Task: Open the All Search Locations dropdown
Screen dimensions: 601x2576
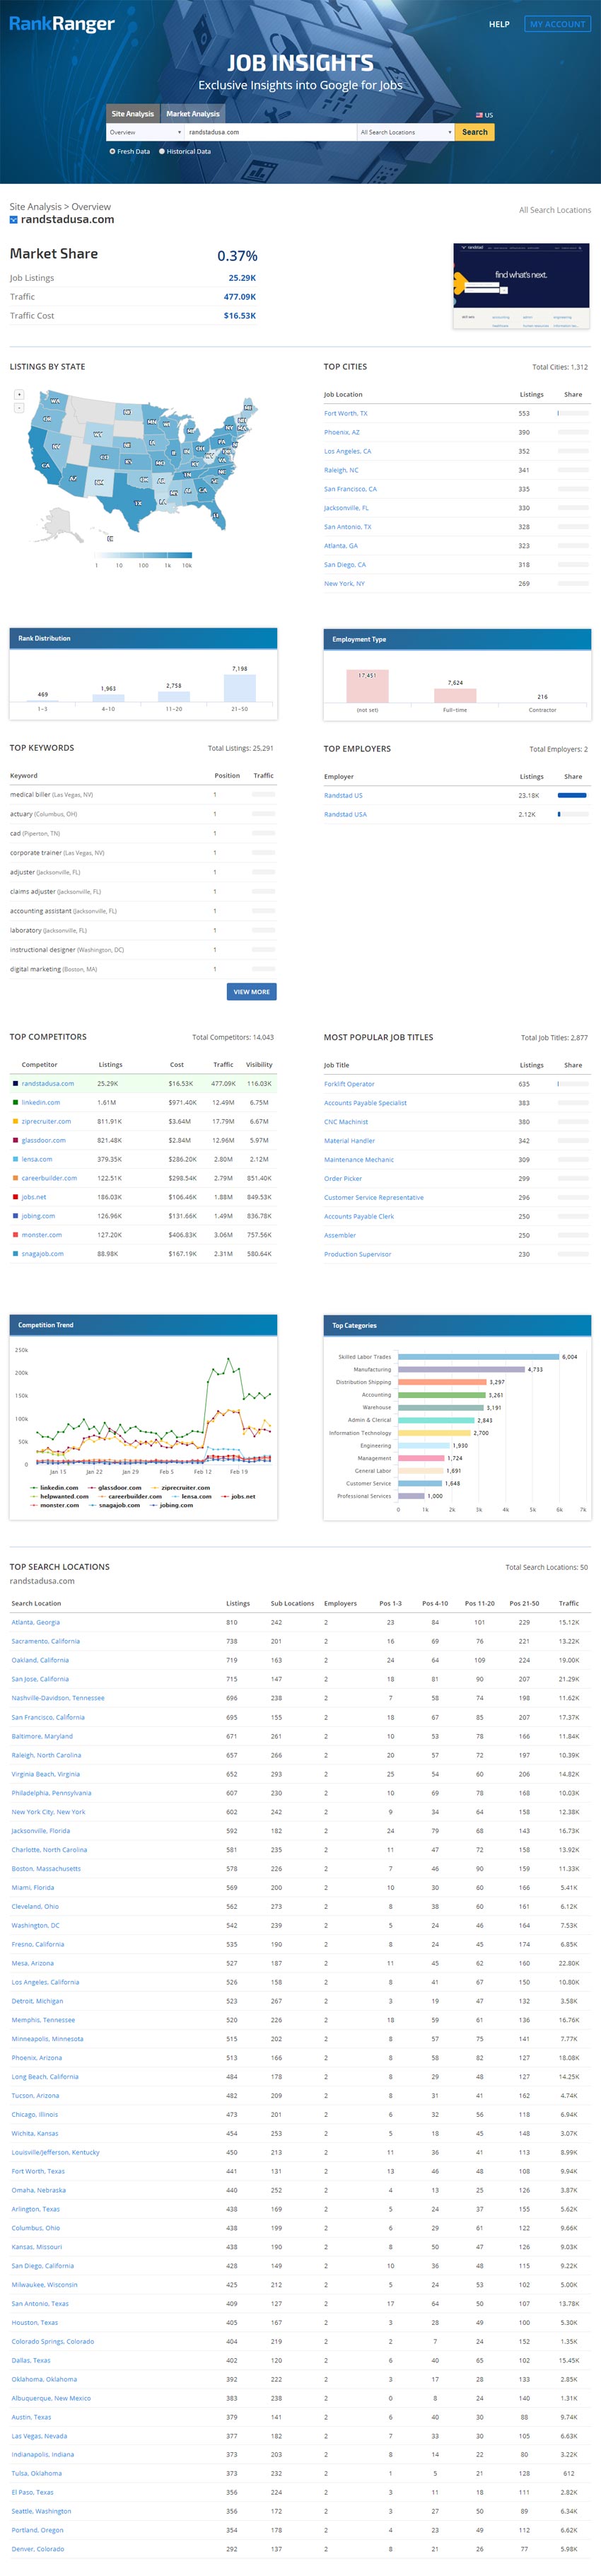Action: pyautogui.click(x=405, y=132)
